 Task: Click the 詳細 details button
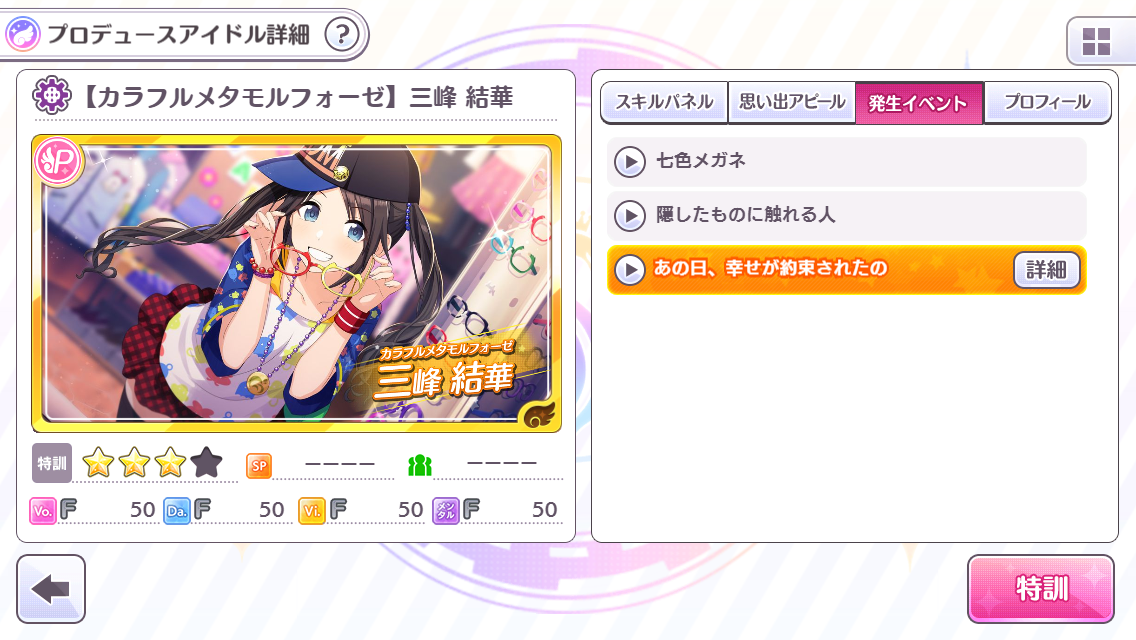pos(1046,270)
